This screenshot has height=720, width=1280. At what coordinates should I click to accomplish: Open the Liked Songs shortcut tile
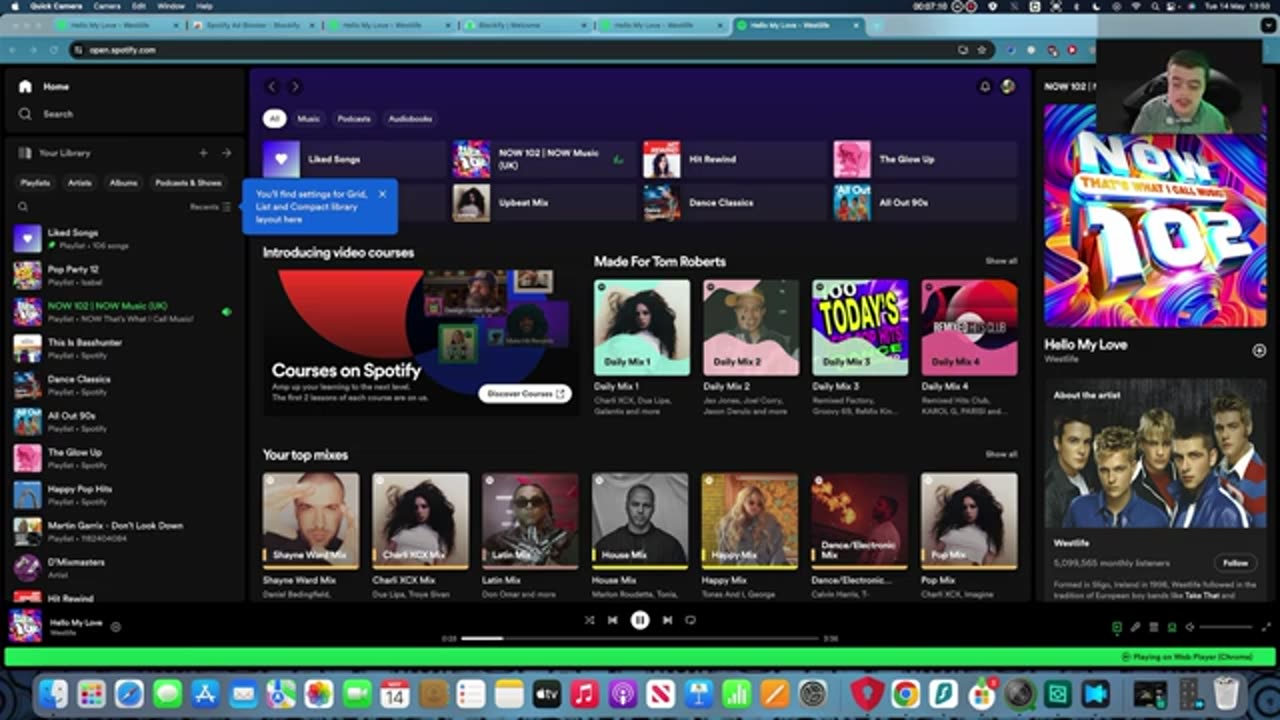point(354,159)
